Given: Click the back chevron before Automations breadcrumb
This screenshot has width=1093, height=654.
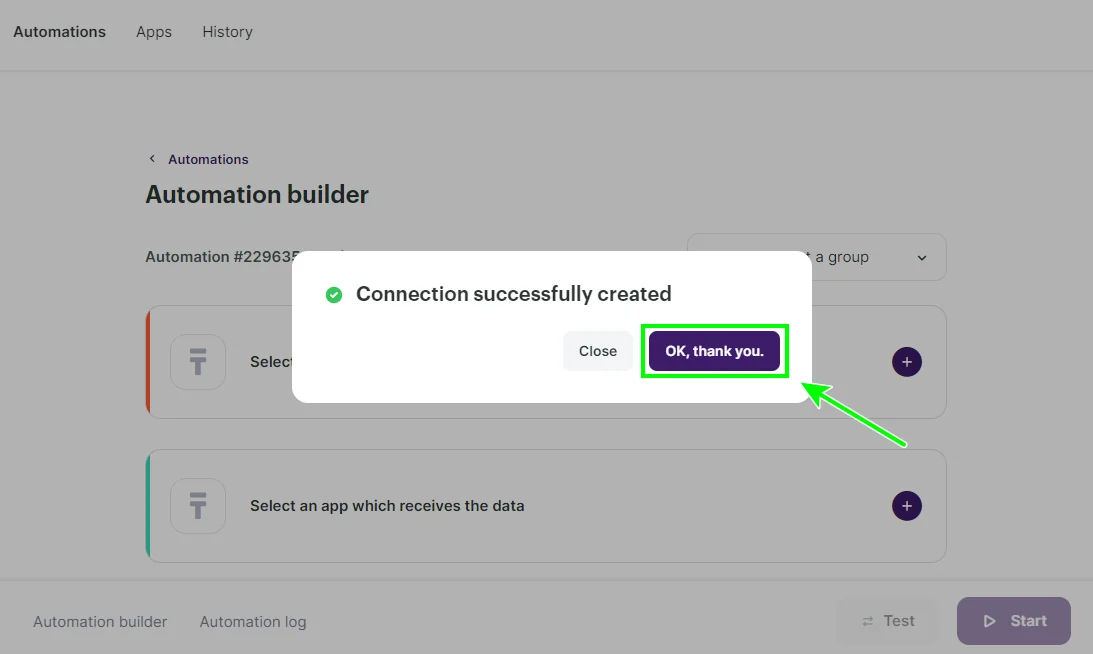Looking at the screenshot, I should coord(151,158).
